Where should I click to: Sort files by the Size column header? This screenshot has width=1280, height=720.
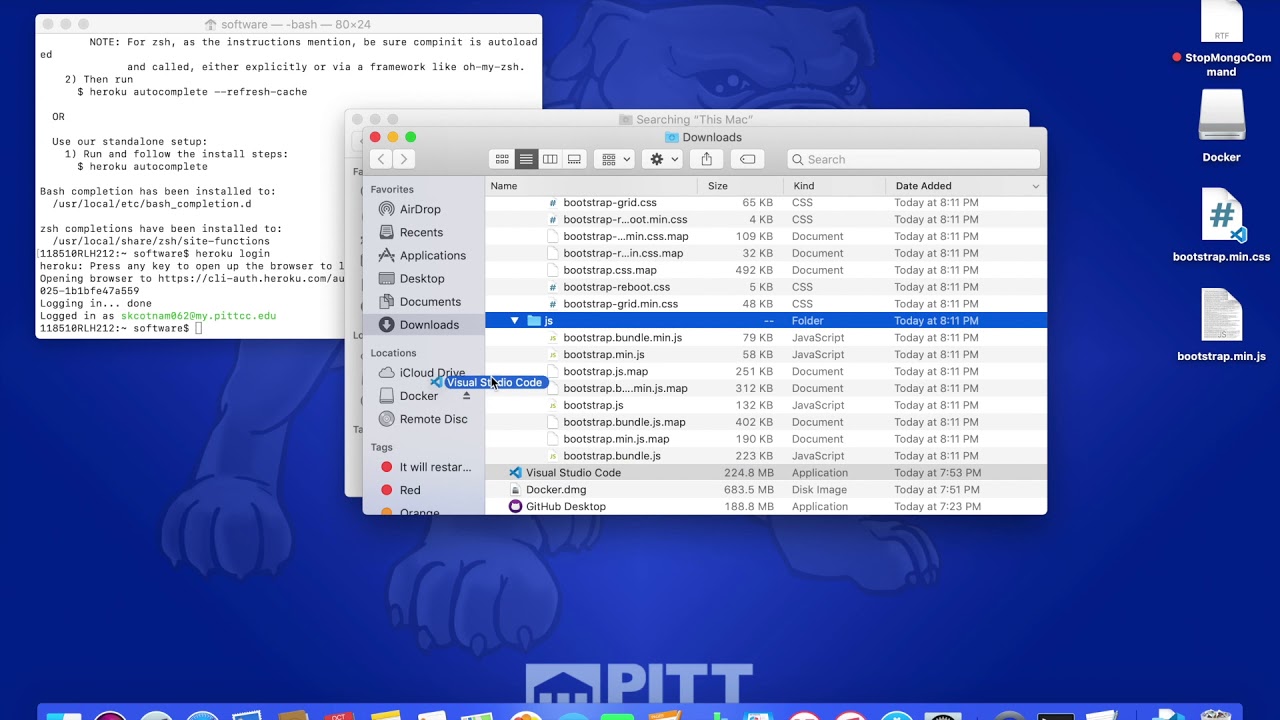point(740,186)
